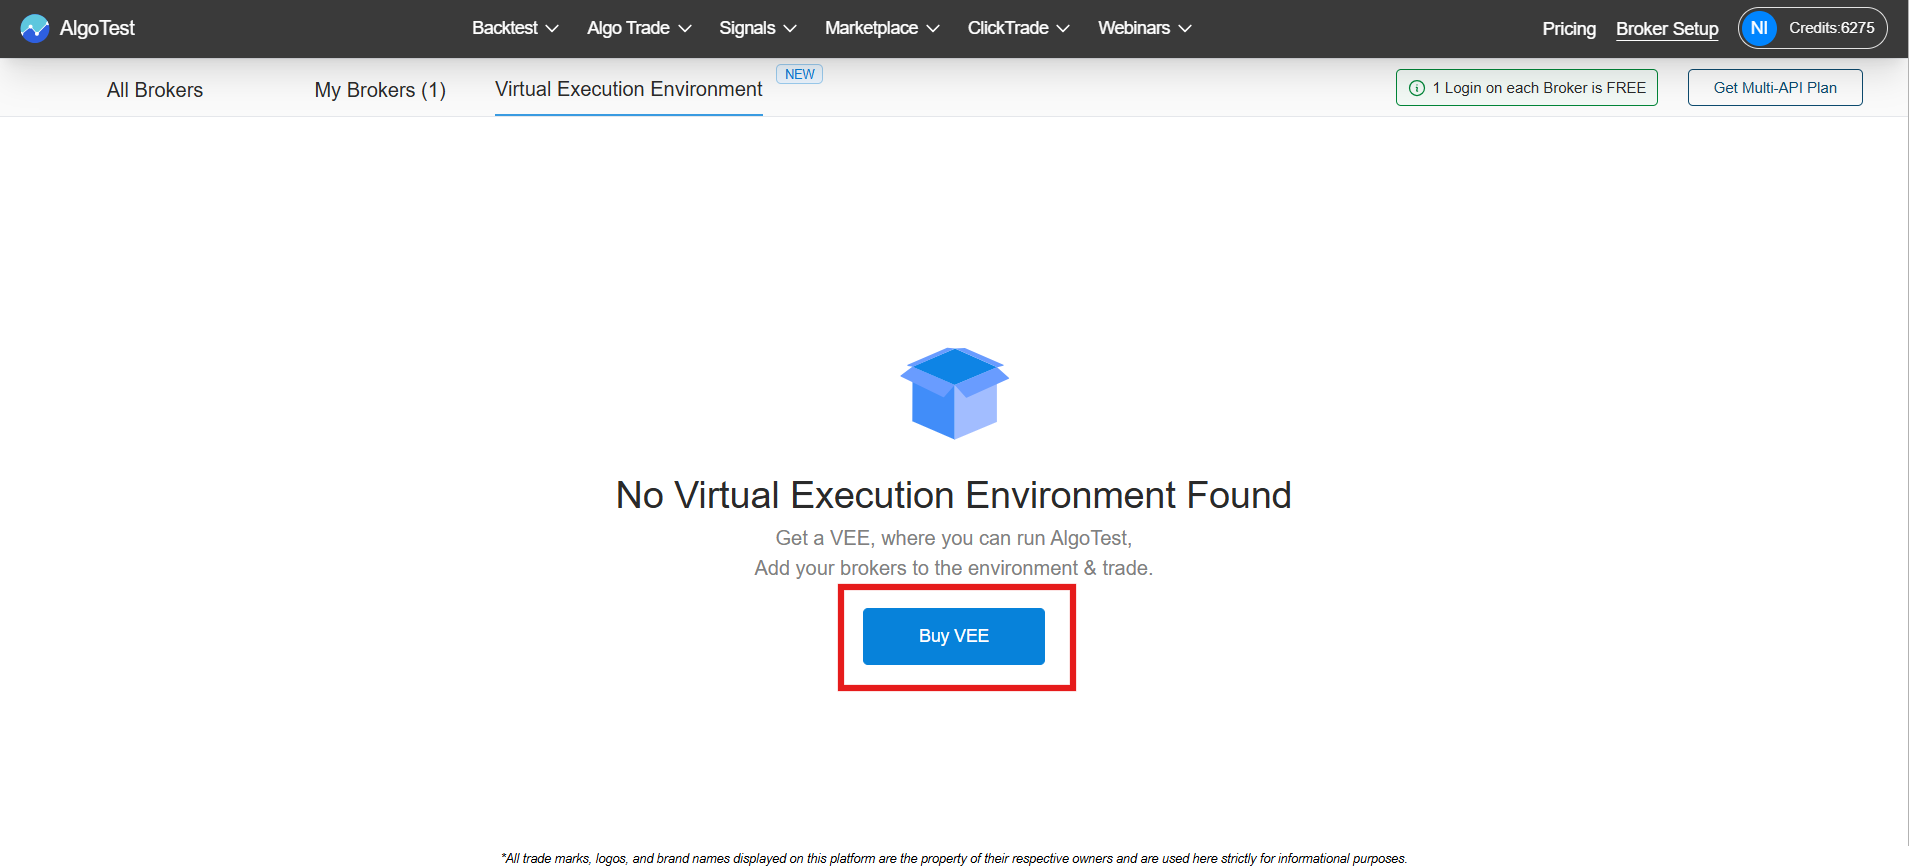Image resolution: width=1909 pixels, height=866 pixels.
Task: Switch to the All Brokers tab
Action: 155,90
